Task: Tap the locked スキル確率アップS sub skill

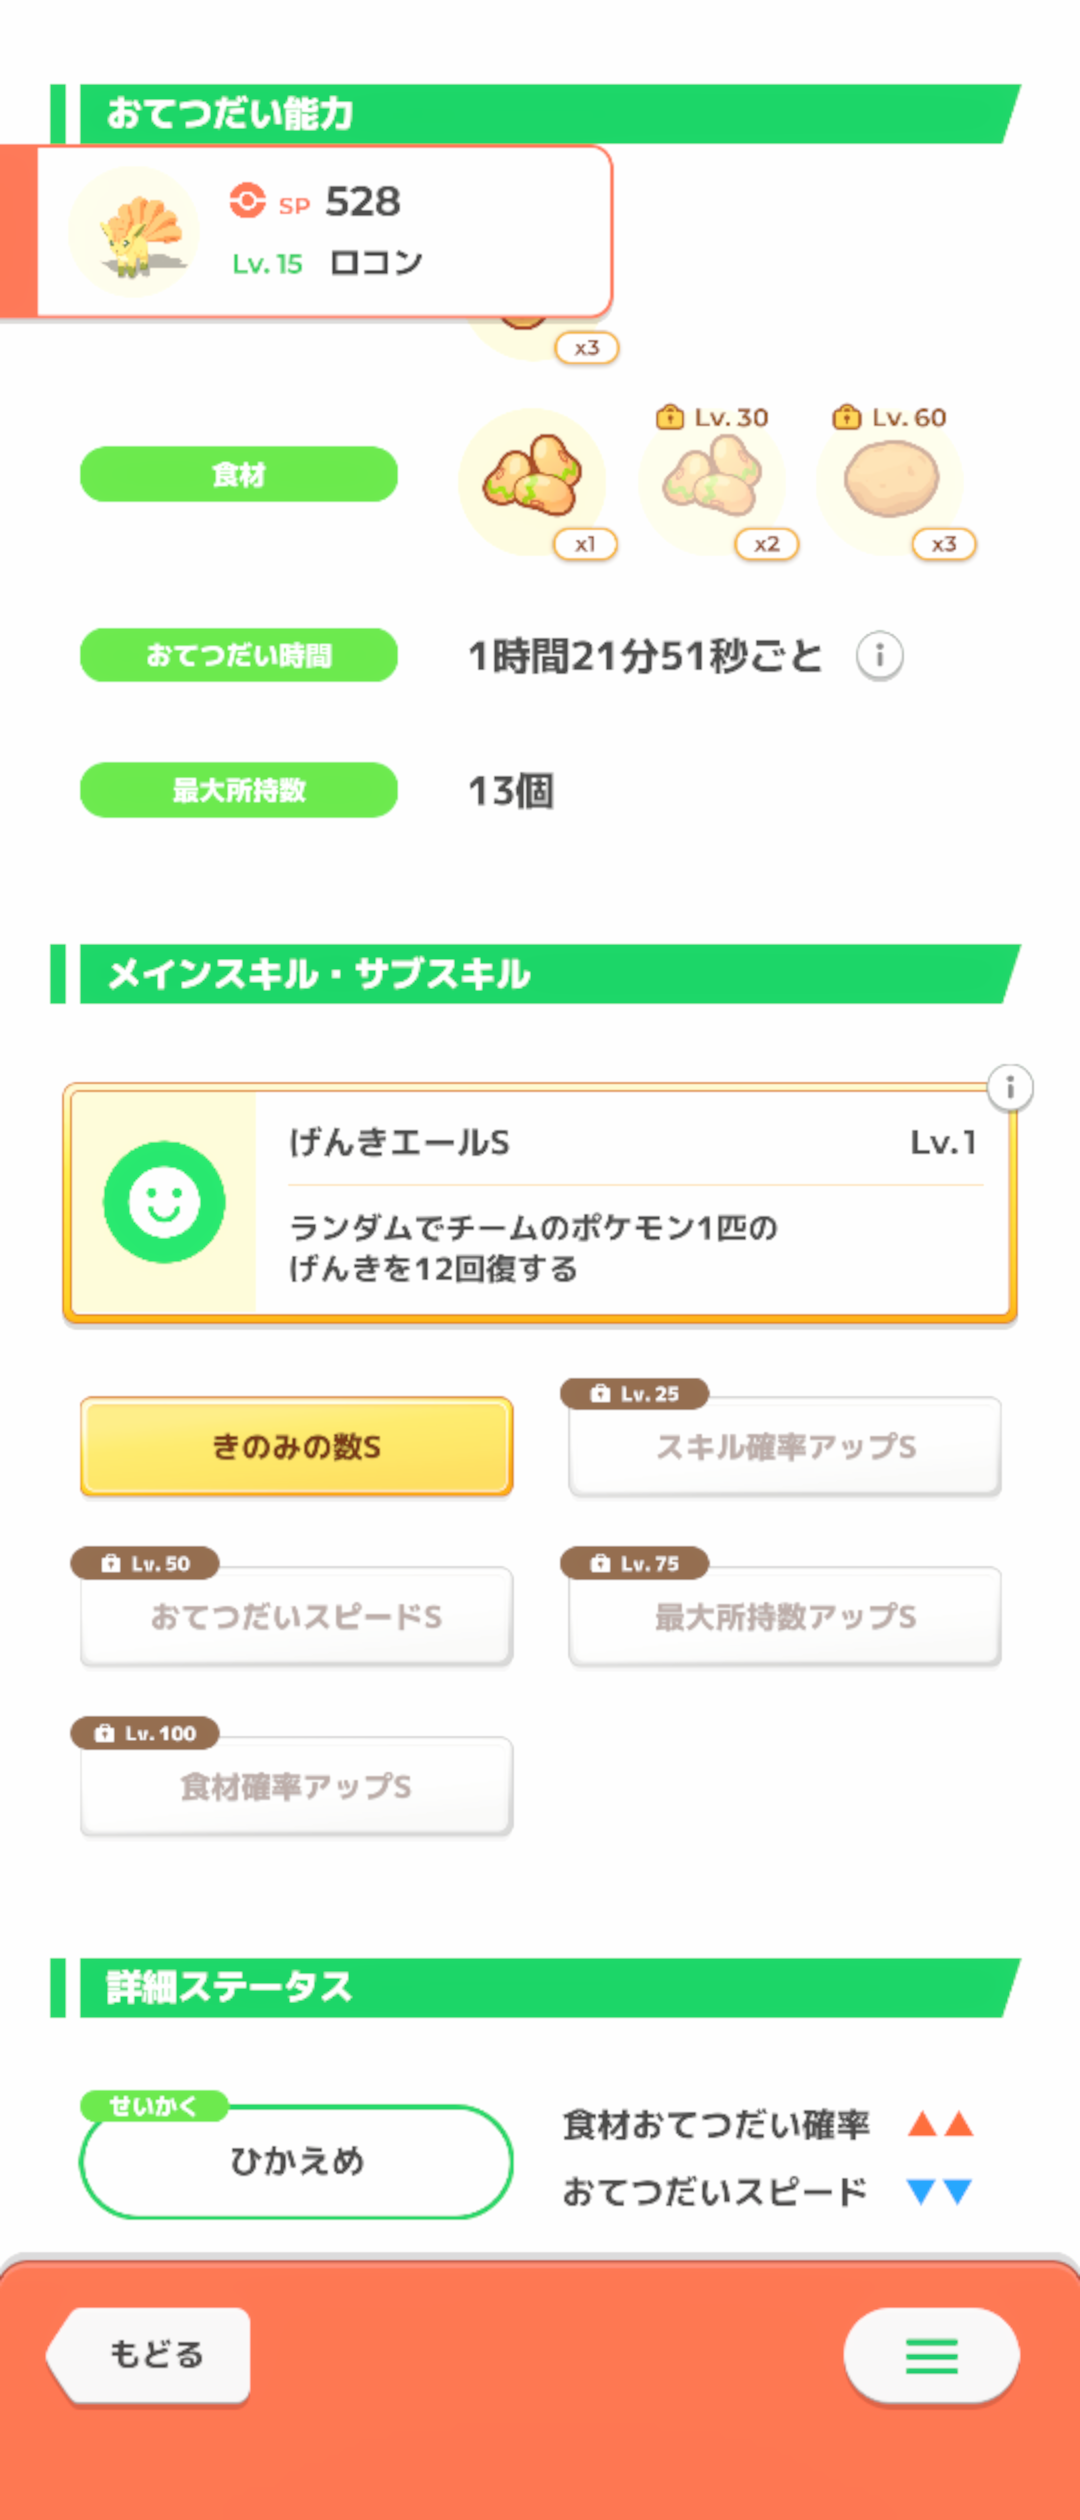Action: click(x=785, y=1447)
